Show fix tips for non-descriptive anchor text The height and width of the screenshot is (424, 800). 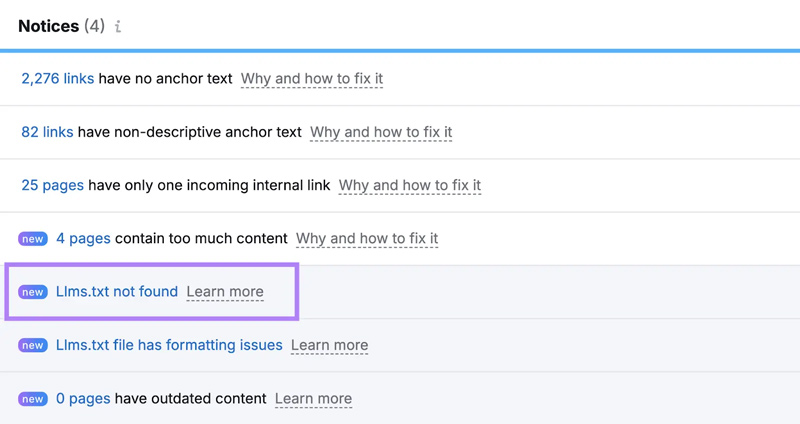click(381, 132)
